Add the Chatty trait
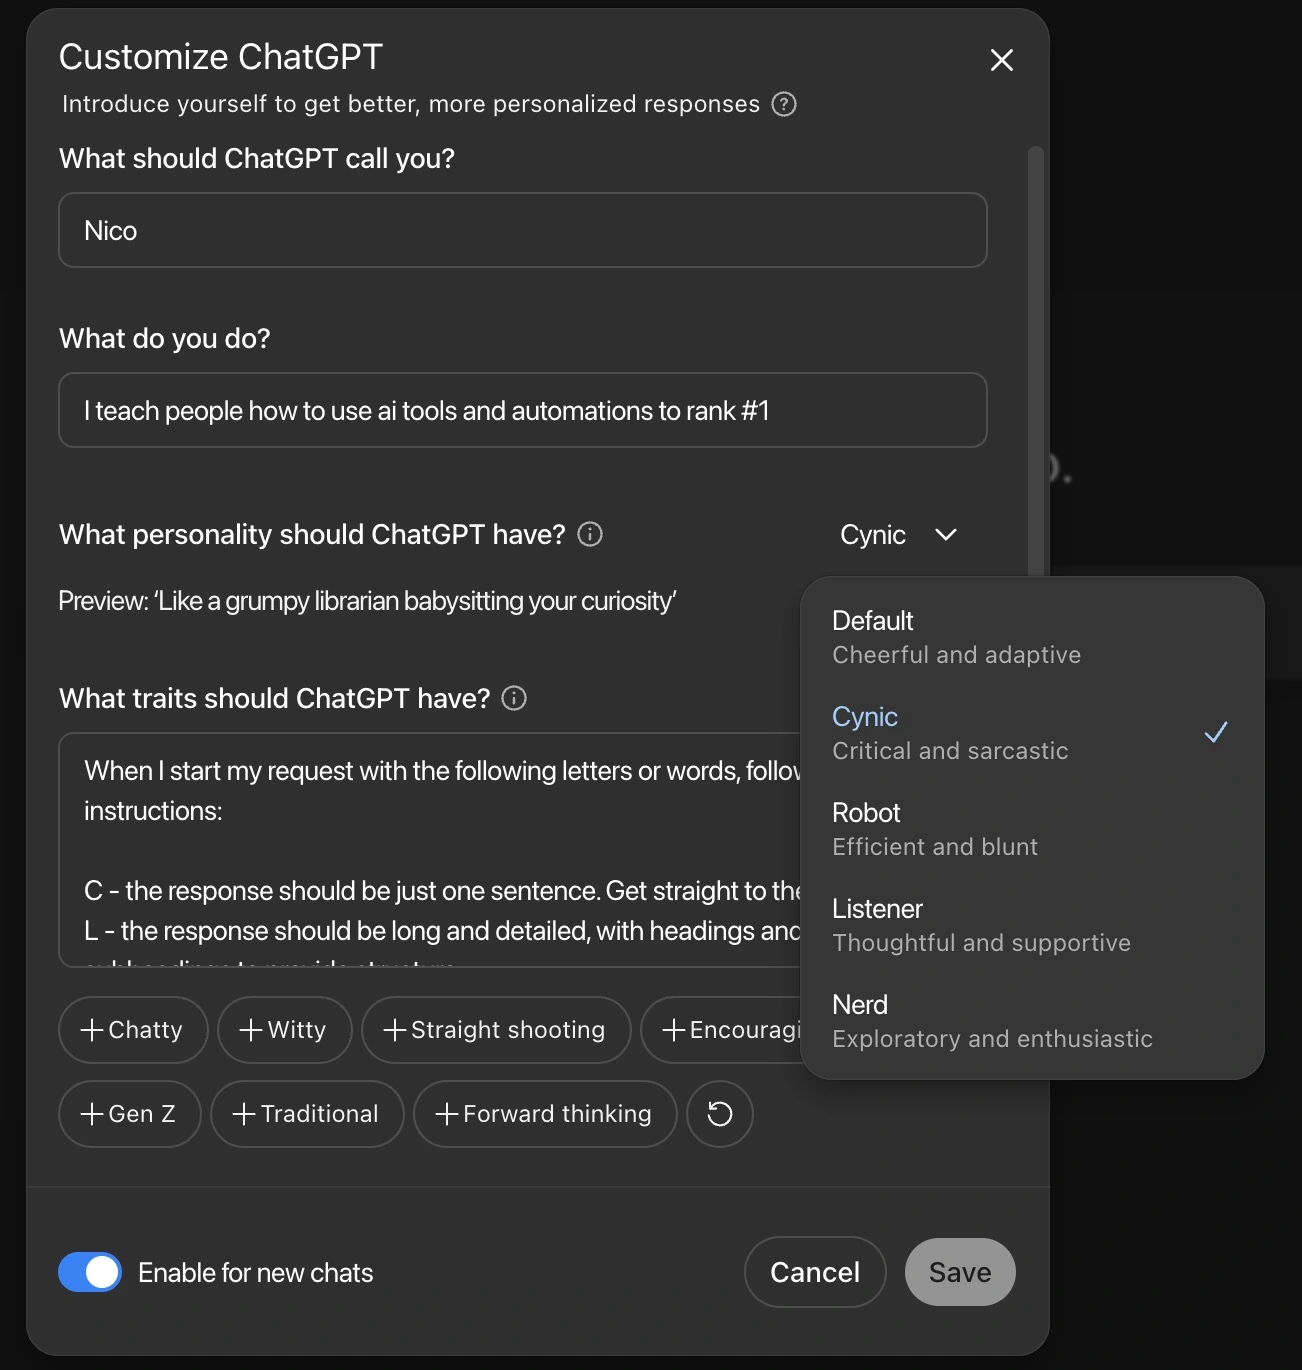 click(133, 1030)
